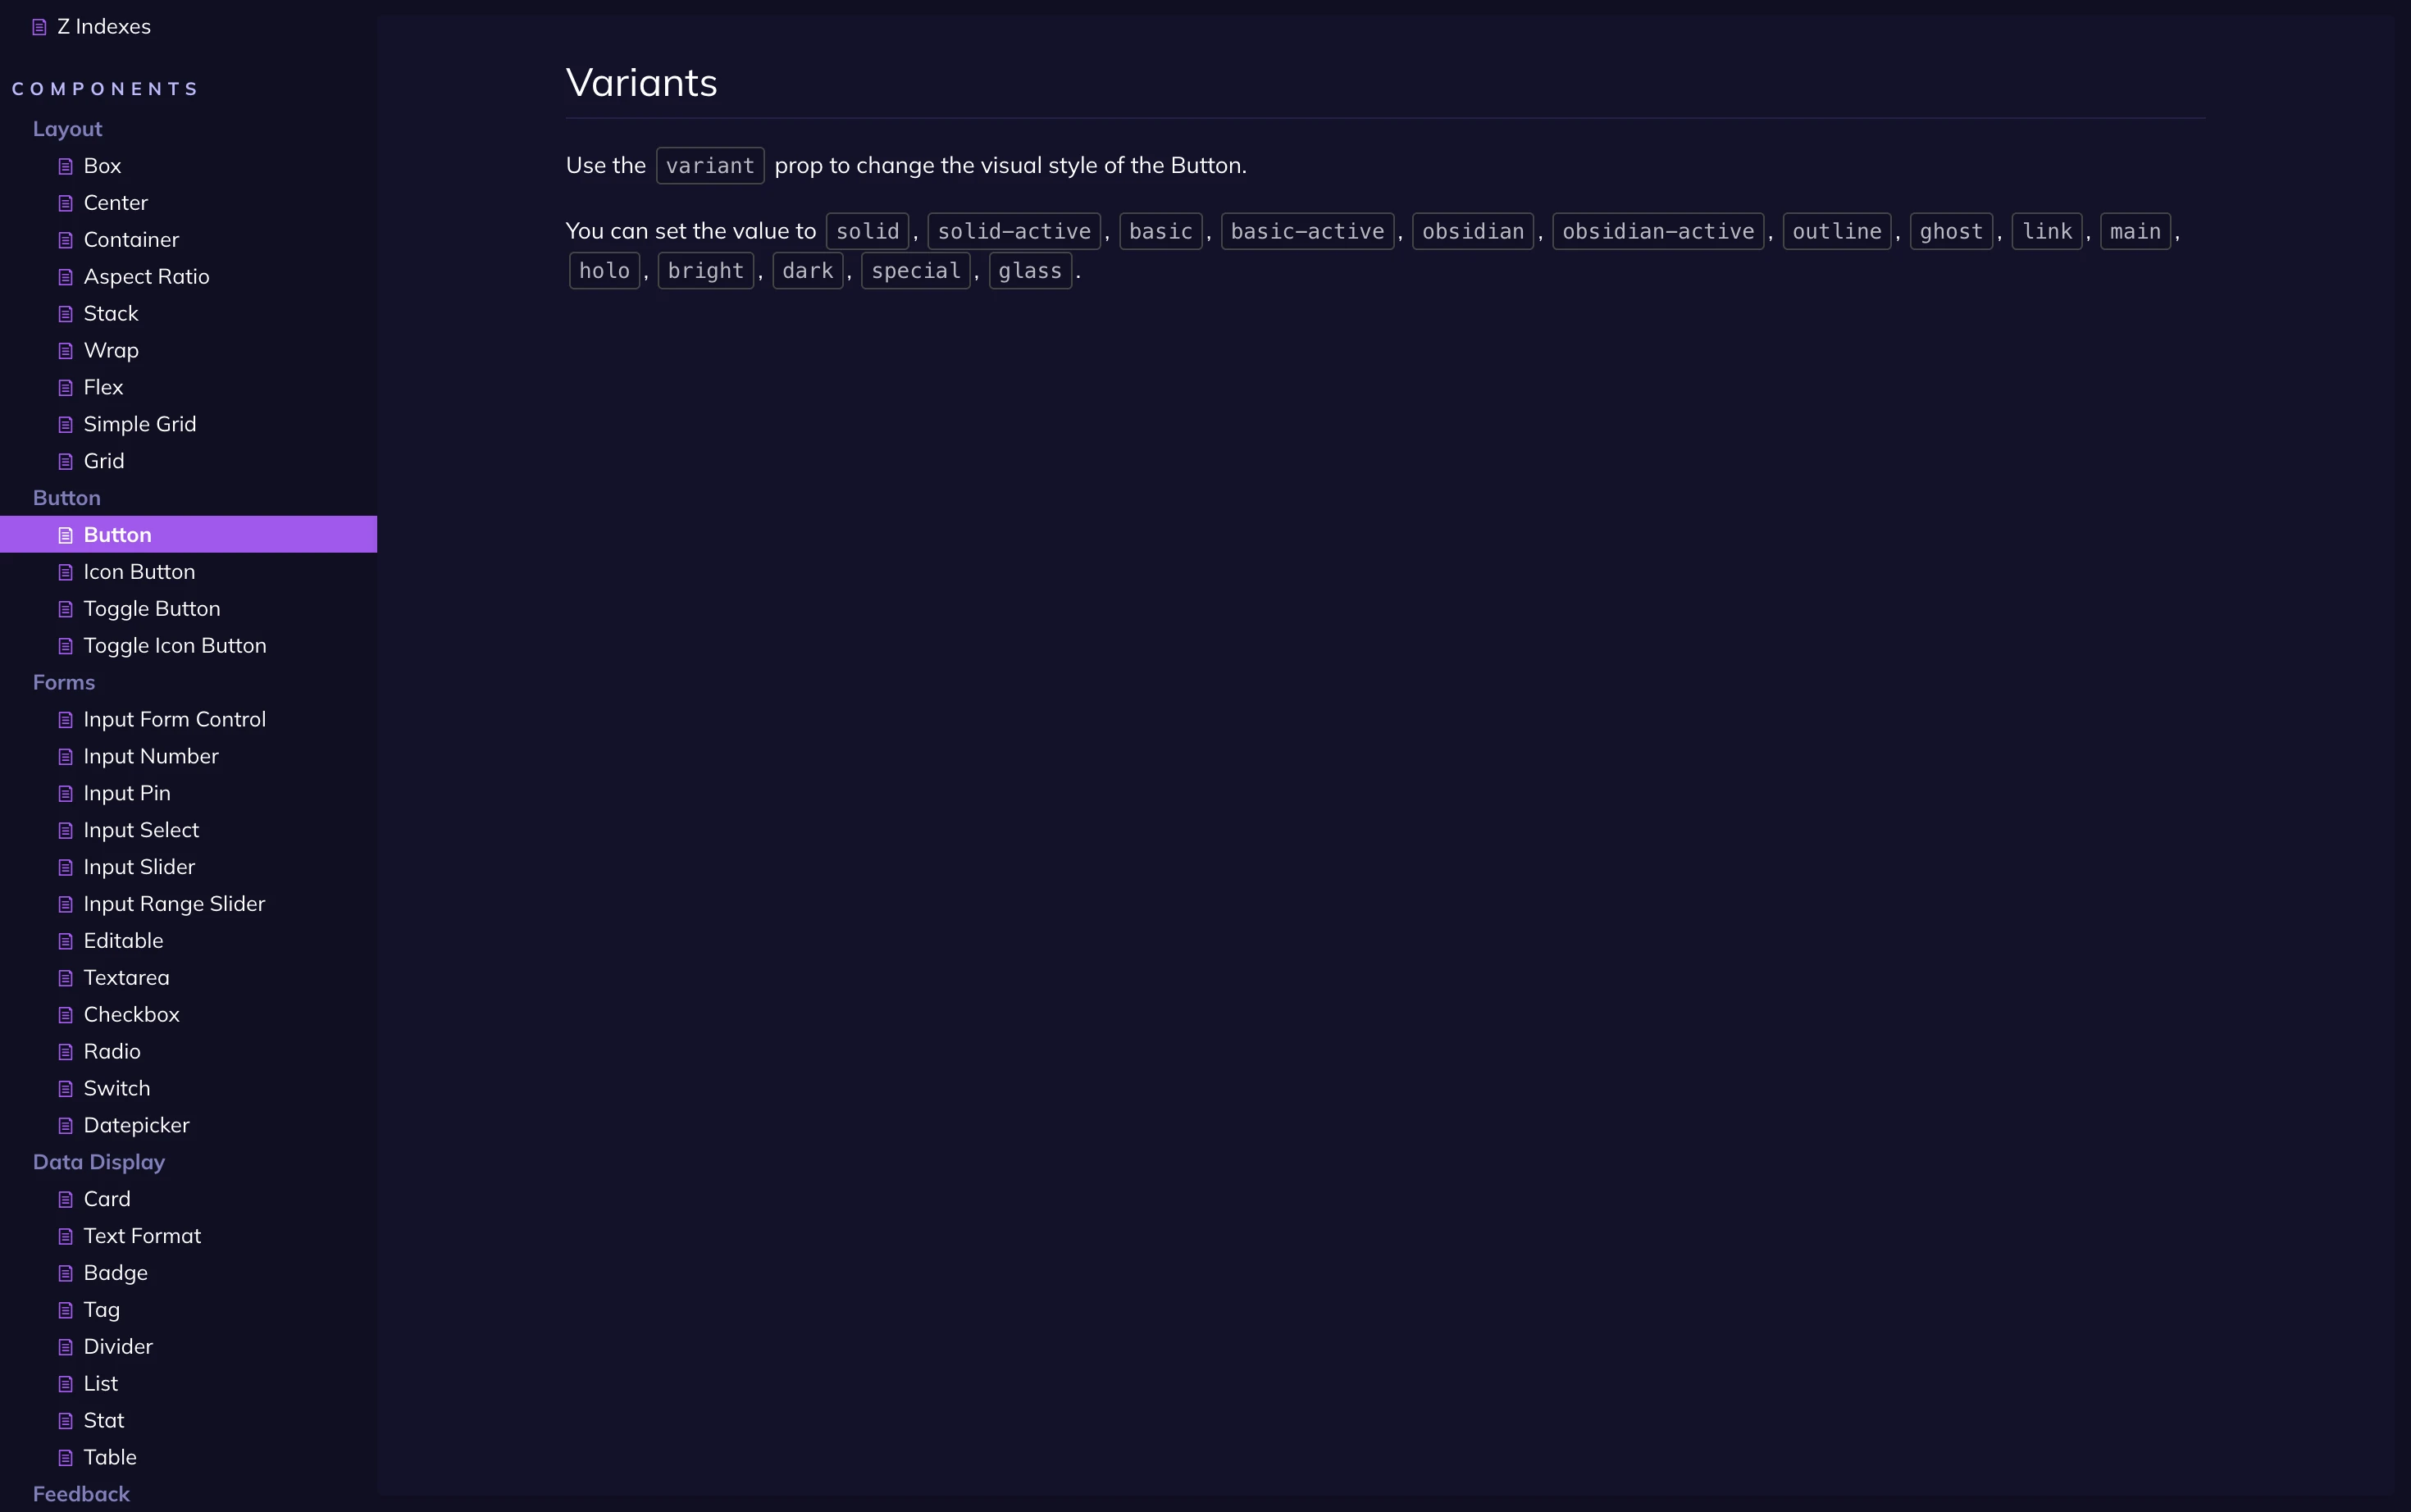Click the document icon beside Aspect Ratio
This screenshot has width=2411, height=1512.
(66, 277)
